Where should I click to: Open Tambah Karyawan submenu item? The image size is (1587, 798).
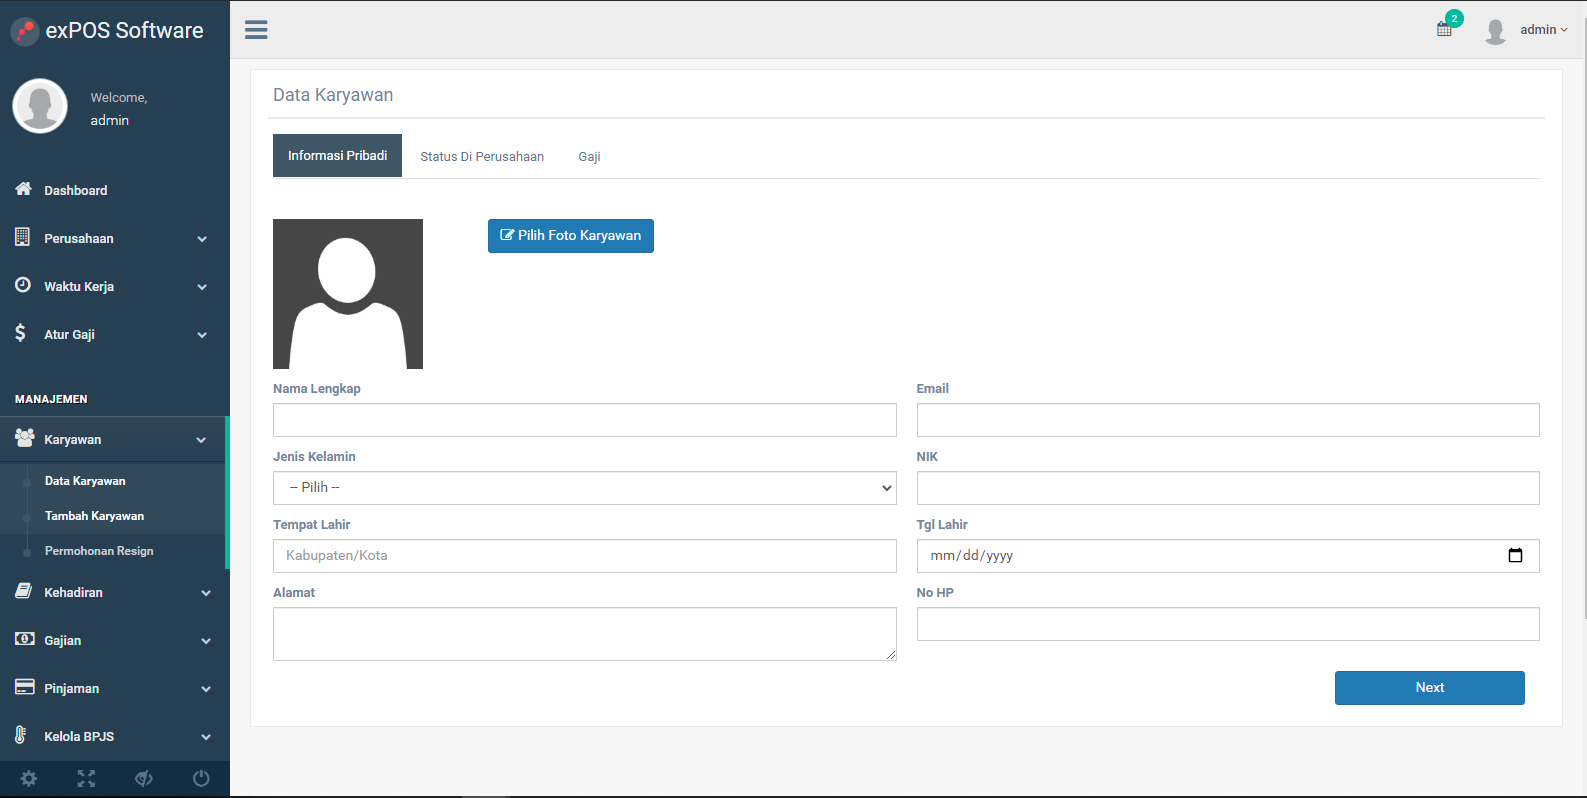94,516
